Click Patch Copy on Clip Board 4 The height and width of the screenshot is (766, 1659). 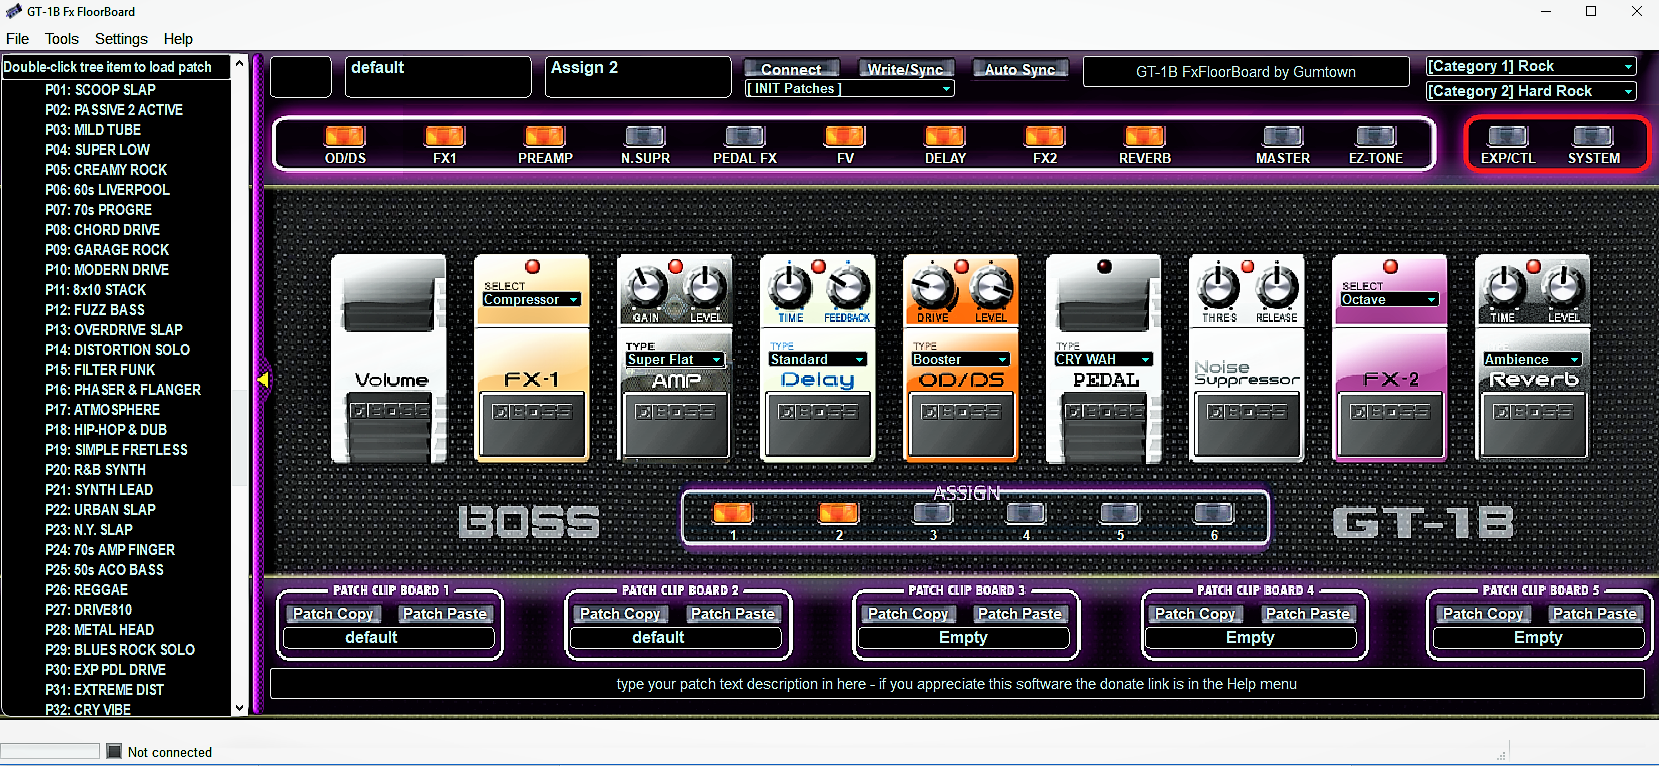[x=1195, y=614]
